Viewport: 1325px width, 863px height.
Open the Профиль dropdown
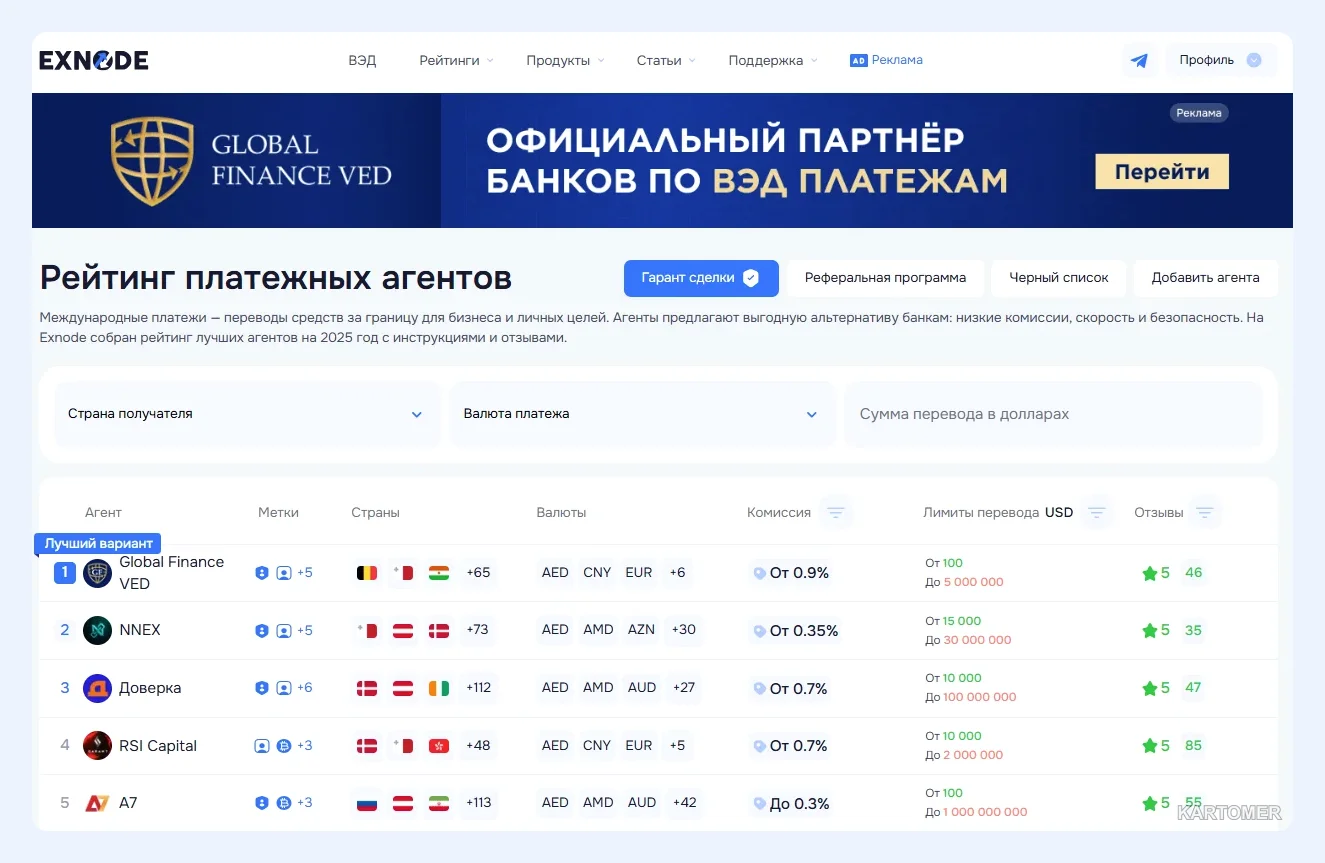tap(1221, 60)
